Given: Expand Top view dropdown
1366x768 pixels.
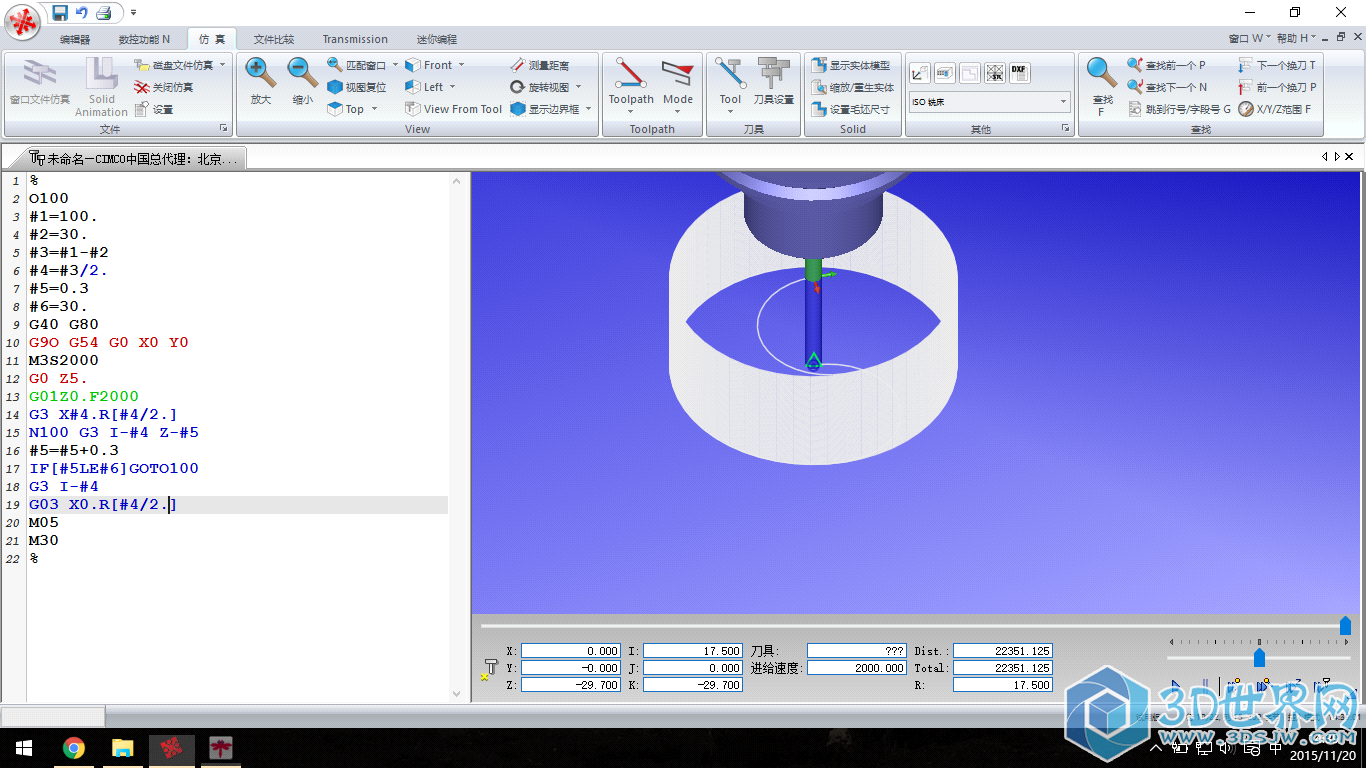Looking at the screenshot, I should click(x=374, y=109).
